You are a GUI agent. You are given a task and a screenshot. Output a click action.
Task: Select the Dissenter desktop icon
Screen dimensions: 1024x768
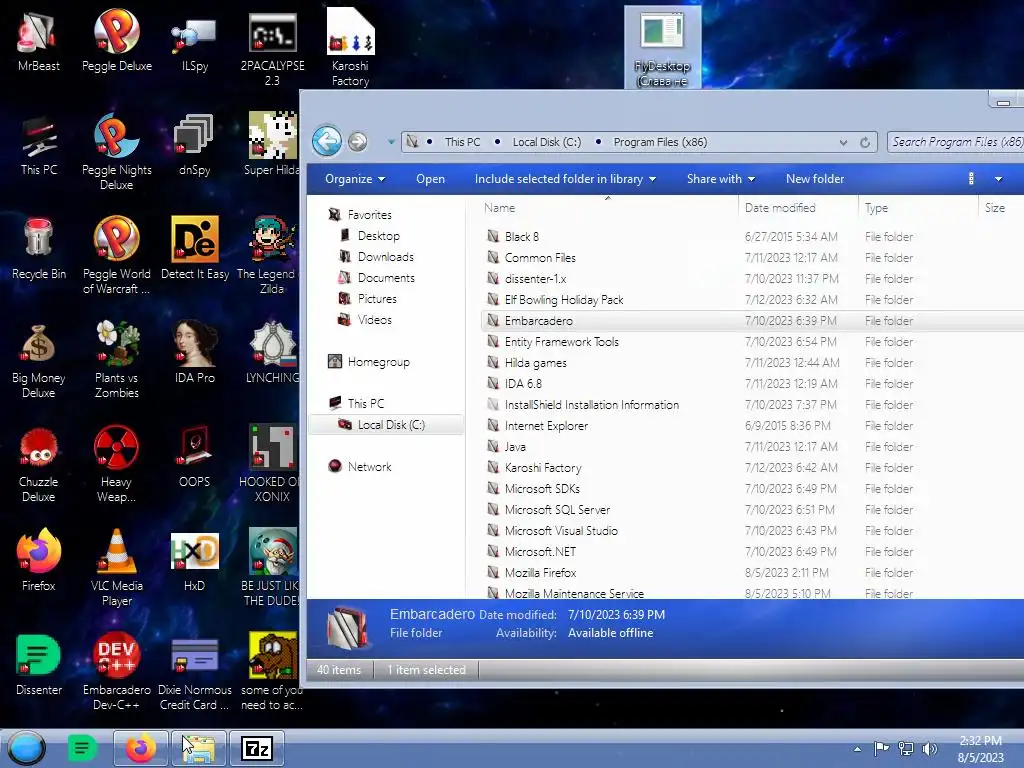39,665
